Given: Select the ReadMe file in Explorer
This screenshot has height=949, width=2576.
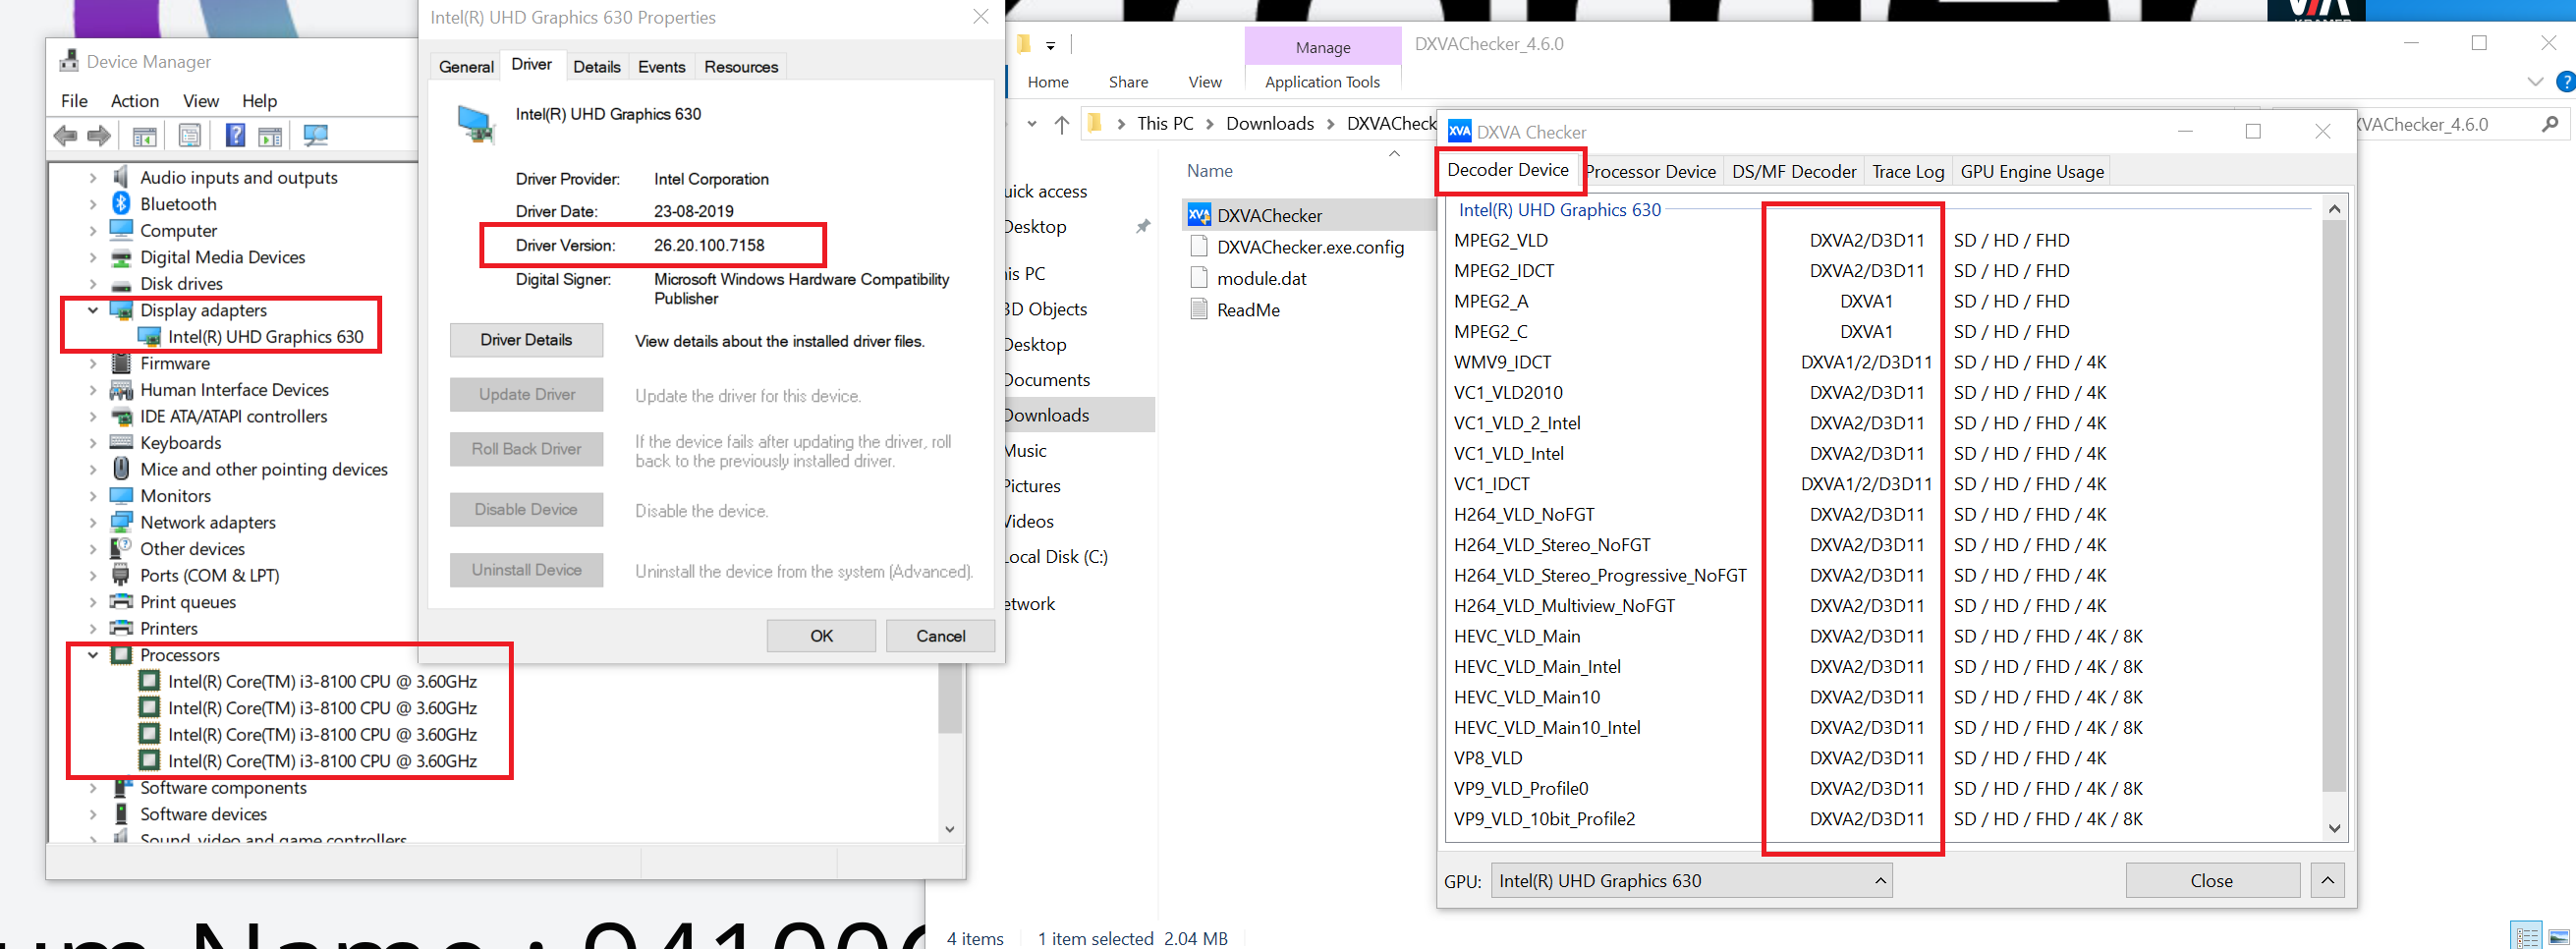Looking at the screenshot, I should 1247,310.
